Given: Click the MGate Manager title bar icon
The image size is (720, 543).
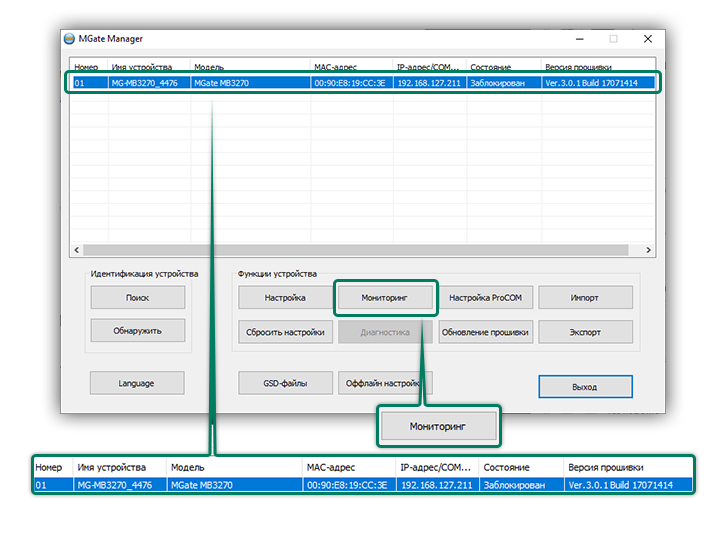Looking at the screenshot, I should 70,39.
